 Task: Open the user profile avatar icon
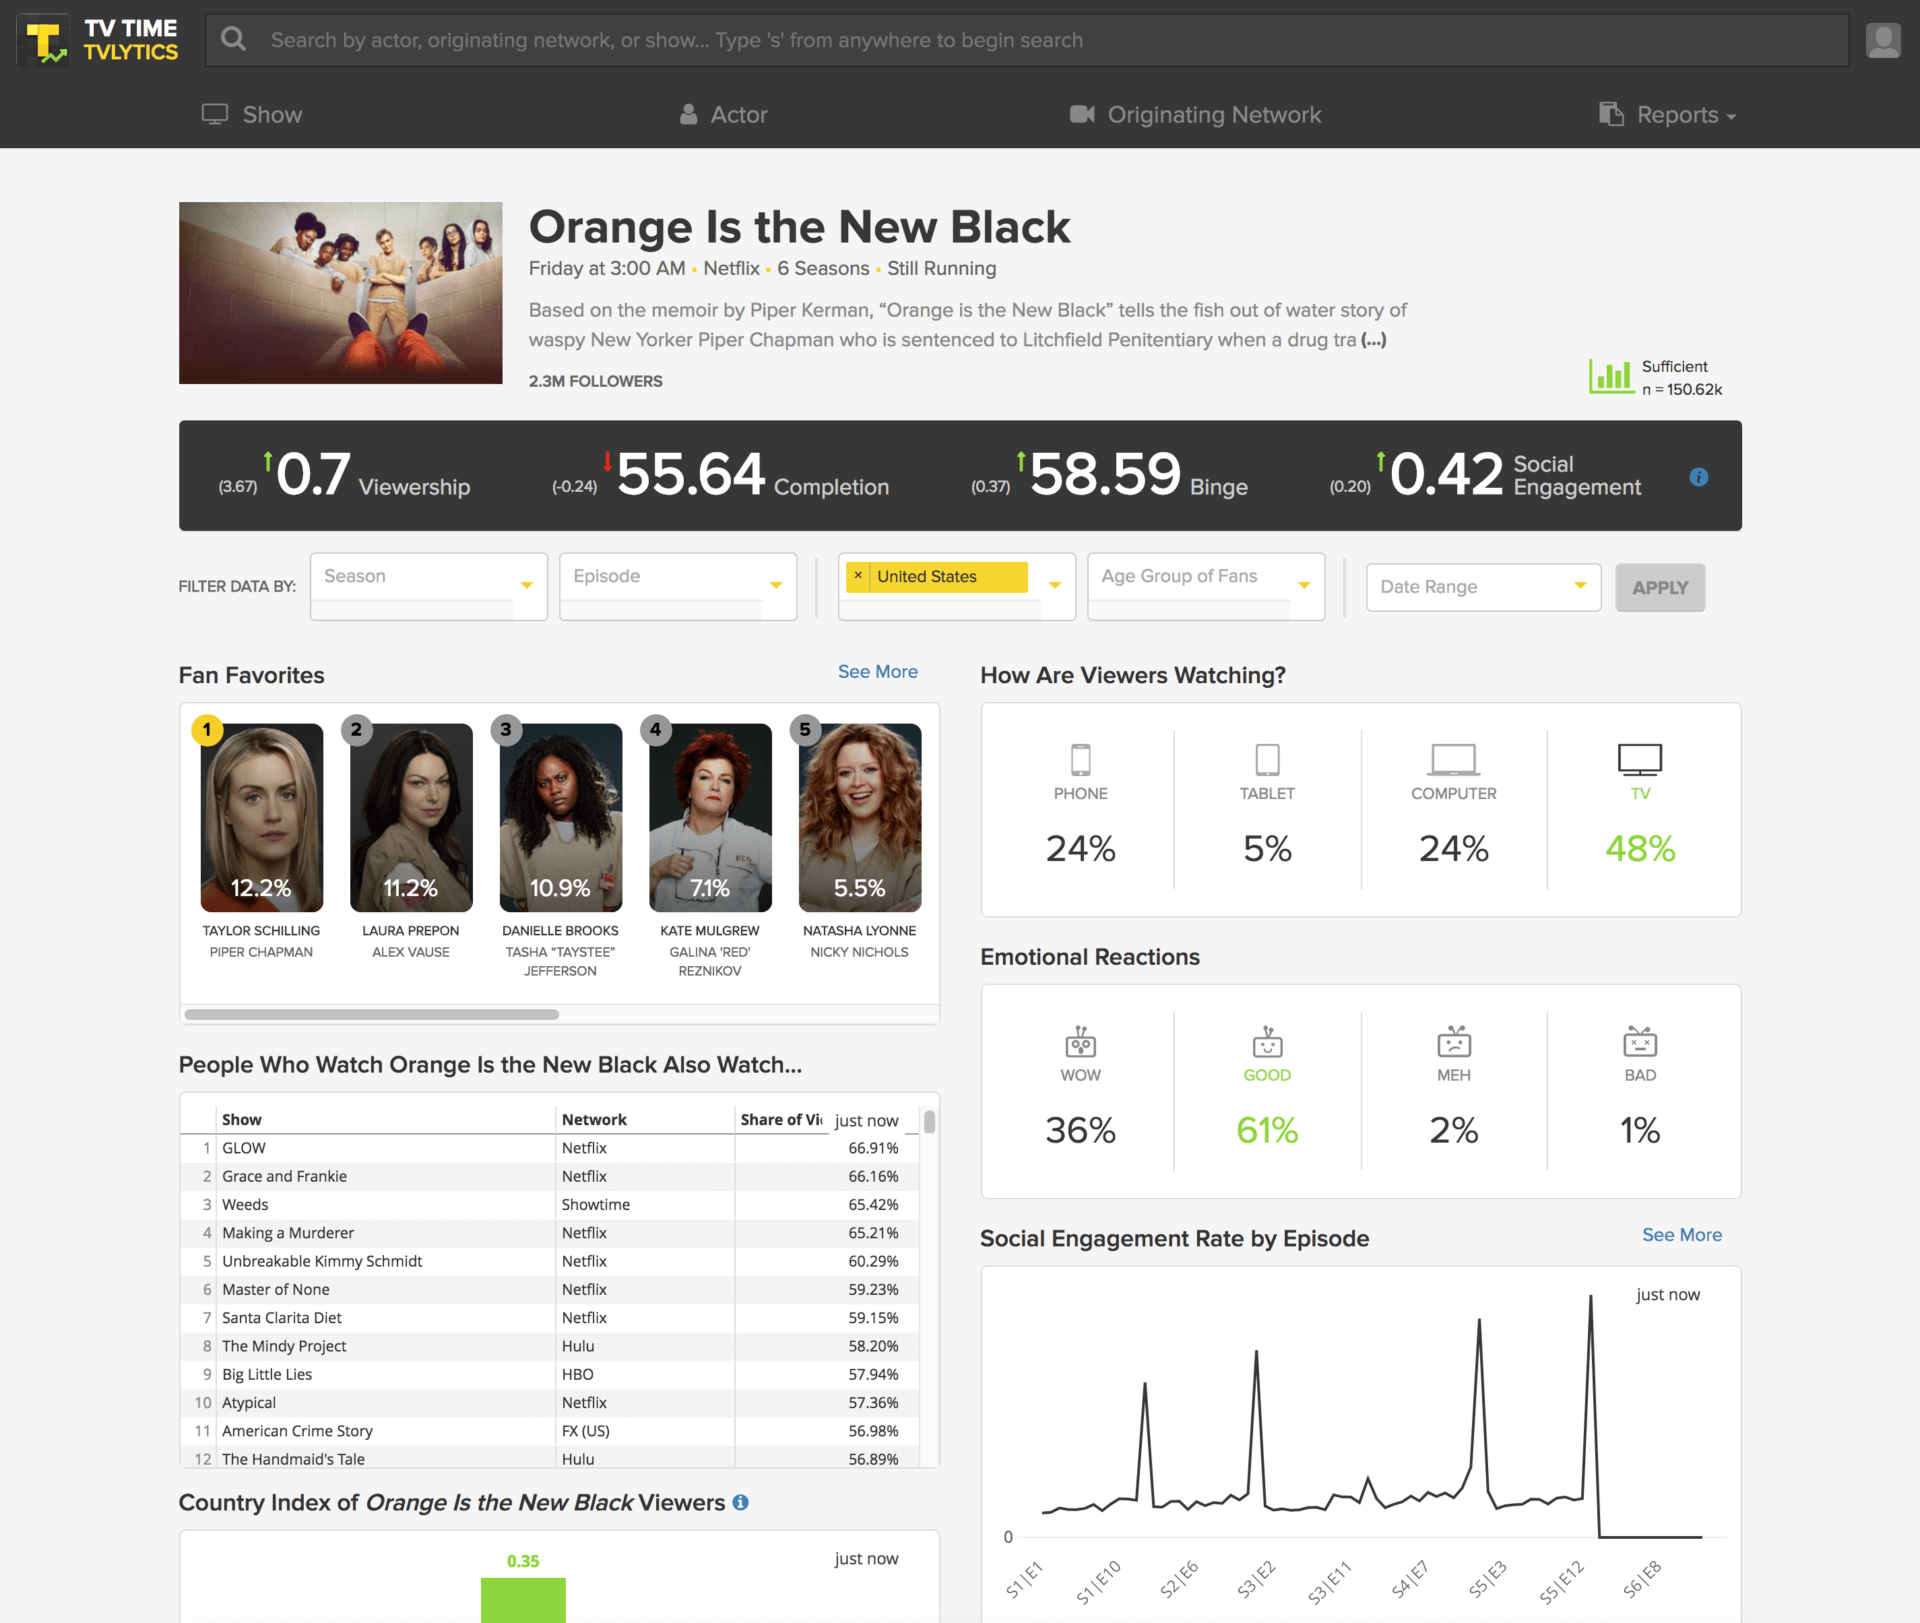(x=1883, y=40)
